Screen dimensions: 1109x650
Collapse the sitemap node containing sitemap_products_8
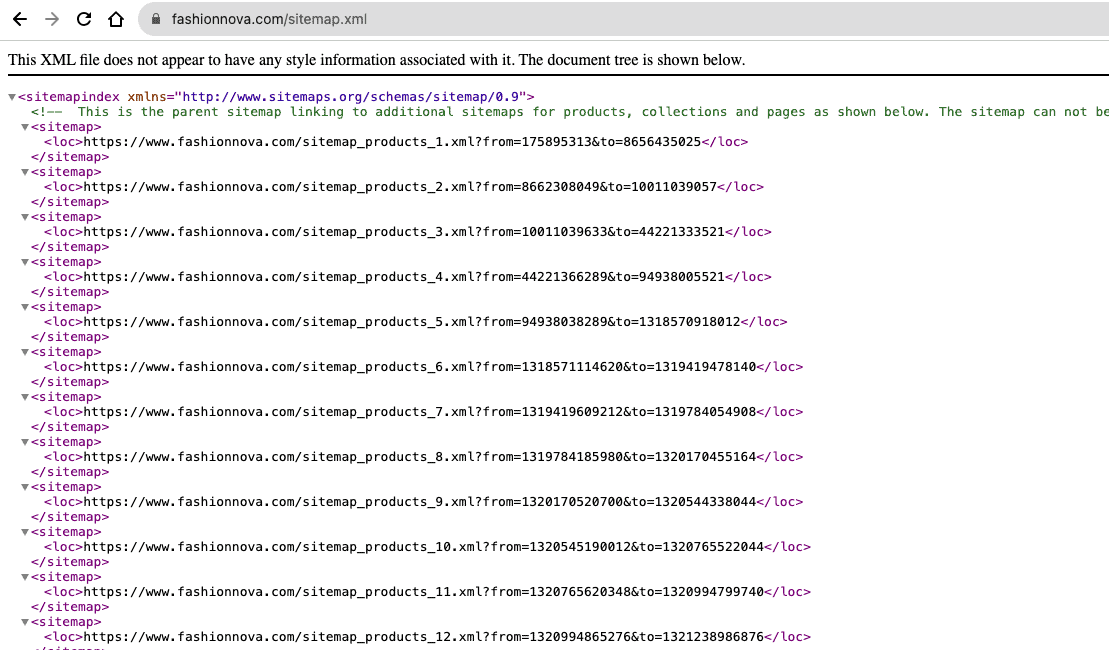(25, 442)
